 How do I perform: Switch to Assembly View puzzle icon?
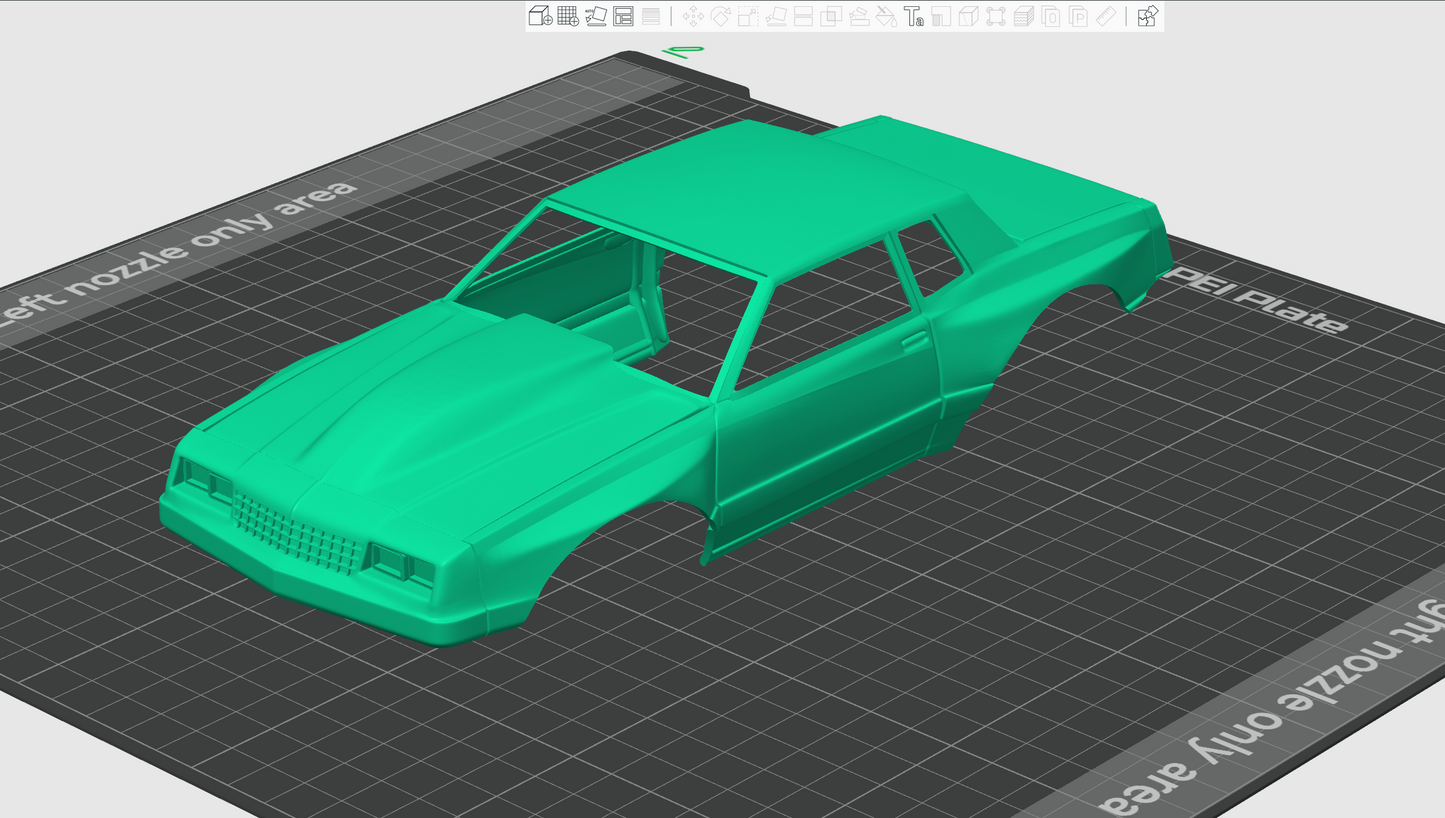[1147, 16]
